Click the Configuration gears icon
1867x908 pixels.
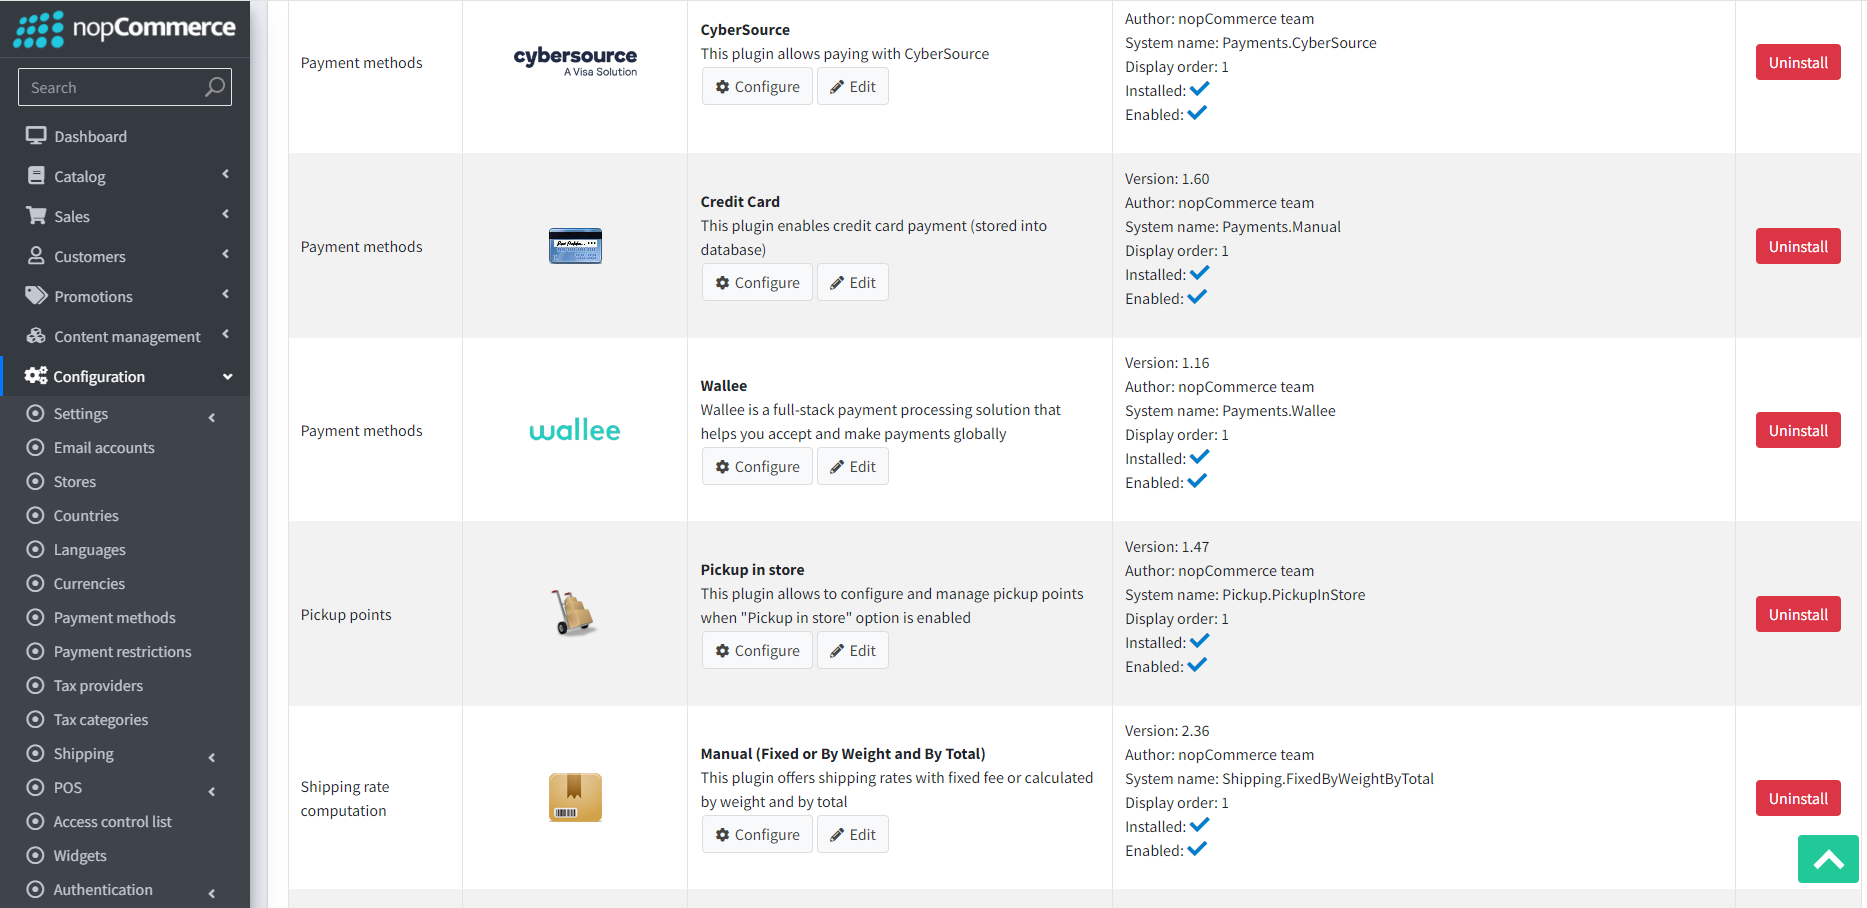point(37,375)
